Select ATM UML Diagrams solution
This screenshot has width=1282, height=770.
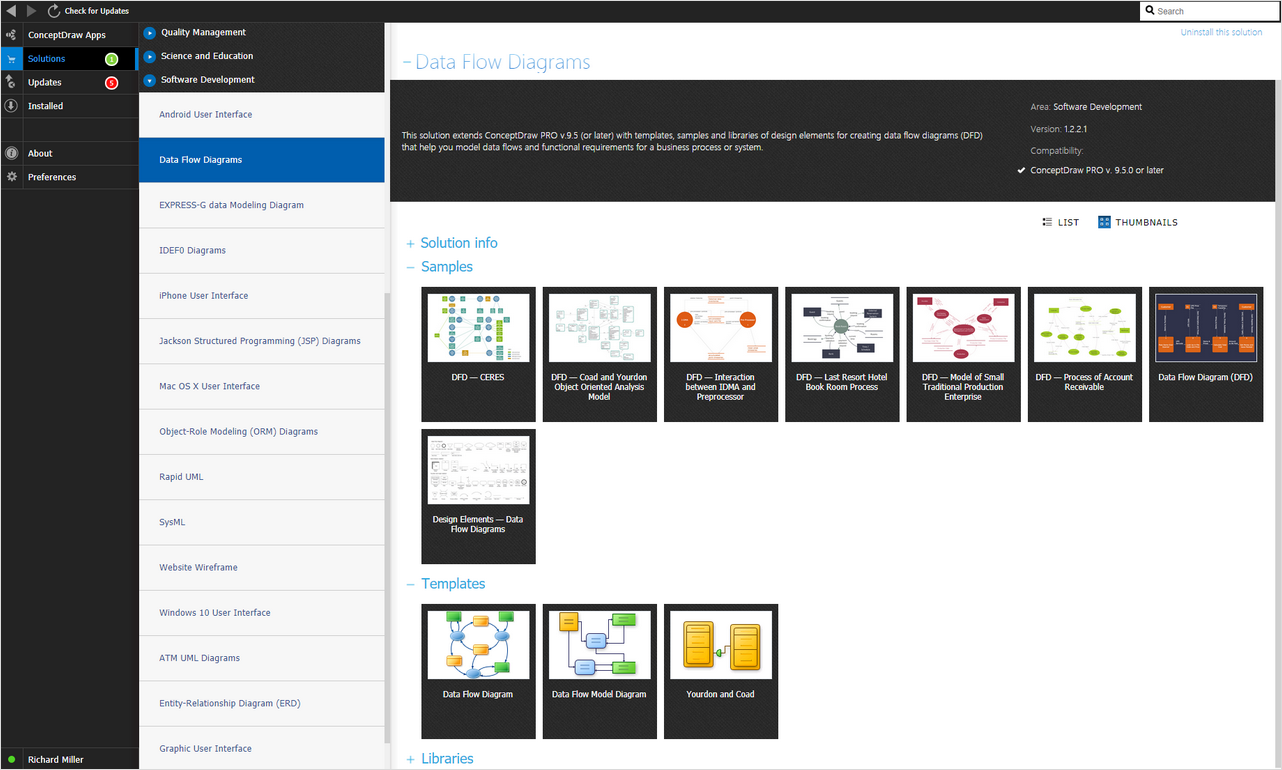coord(261,658)
